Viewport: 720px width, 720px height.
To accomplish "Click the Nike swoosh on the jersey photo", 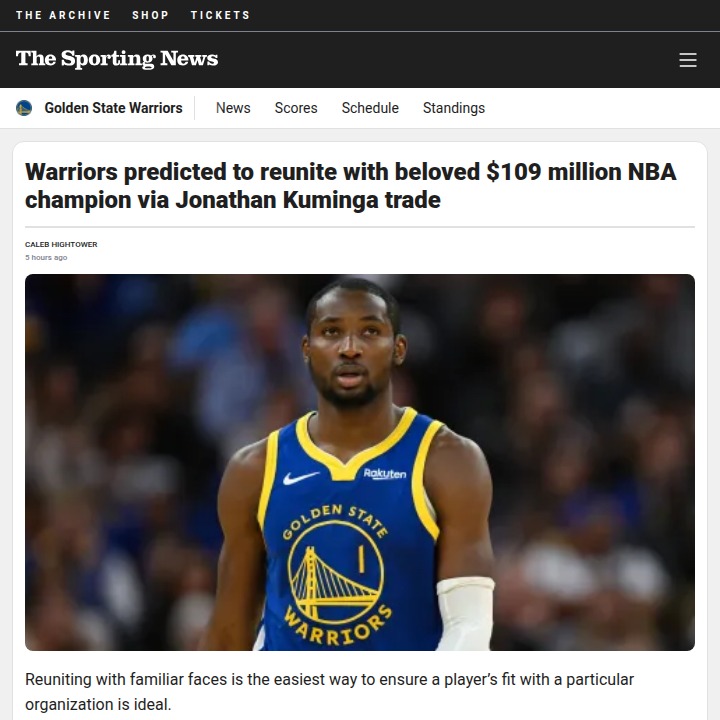I will (x=300, y=478).
